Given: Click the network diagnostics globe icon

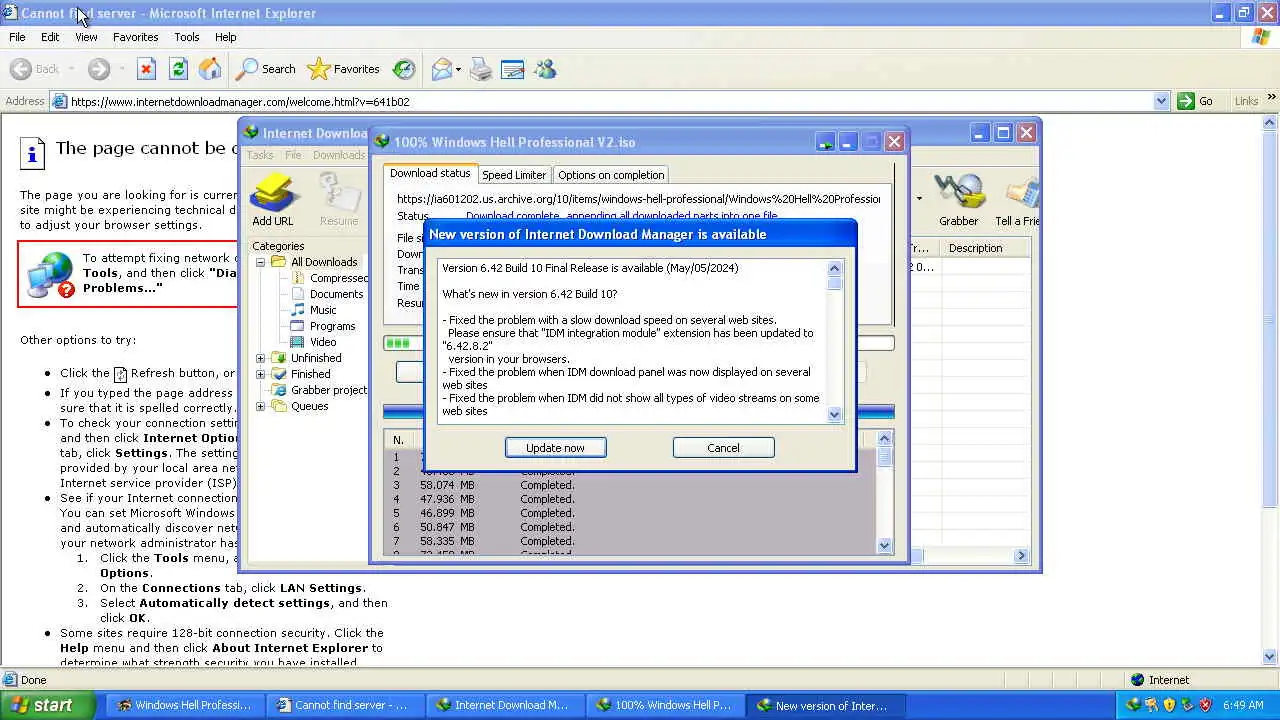Looking at the screenshot, I should pos(51,274).
